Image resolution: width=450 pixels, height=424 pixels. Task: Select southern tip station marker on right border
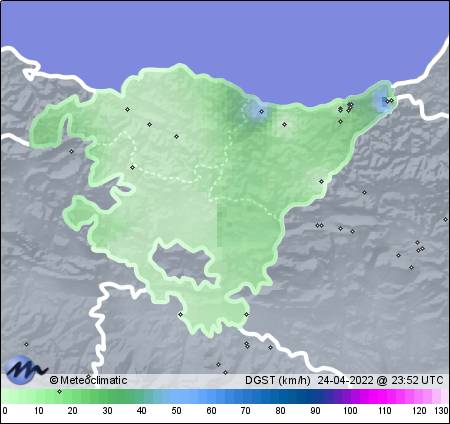tap(246, 314)
